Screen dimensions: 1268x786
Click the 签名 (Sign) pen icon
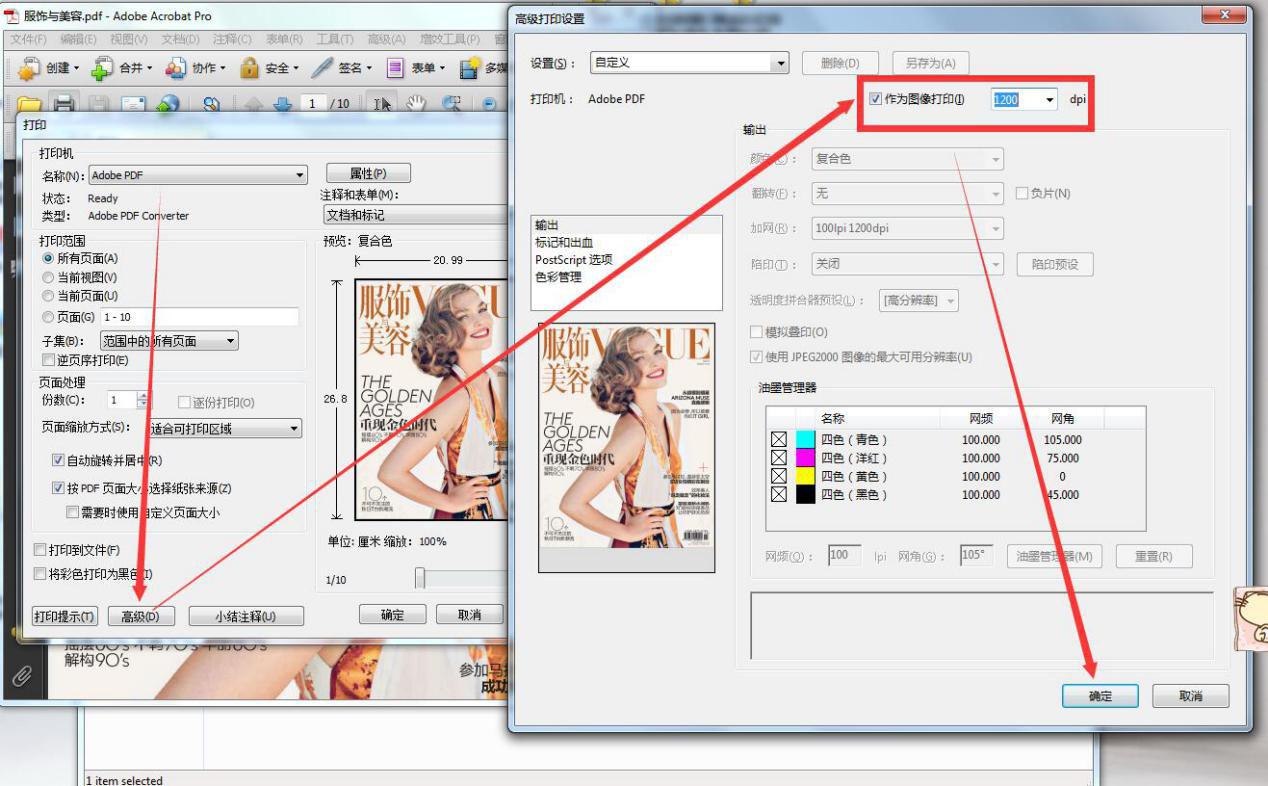point(322,68)
